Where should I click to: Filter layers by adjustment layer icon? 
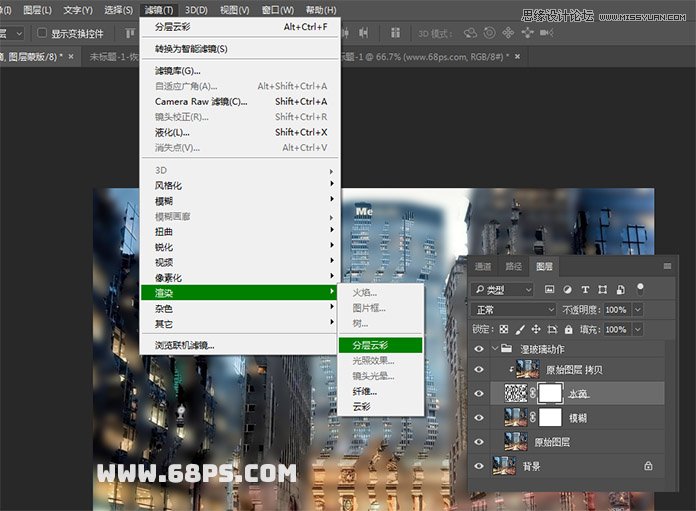pos(567,289)
